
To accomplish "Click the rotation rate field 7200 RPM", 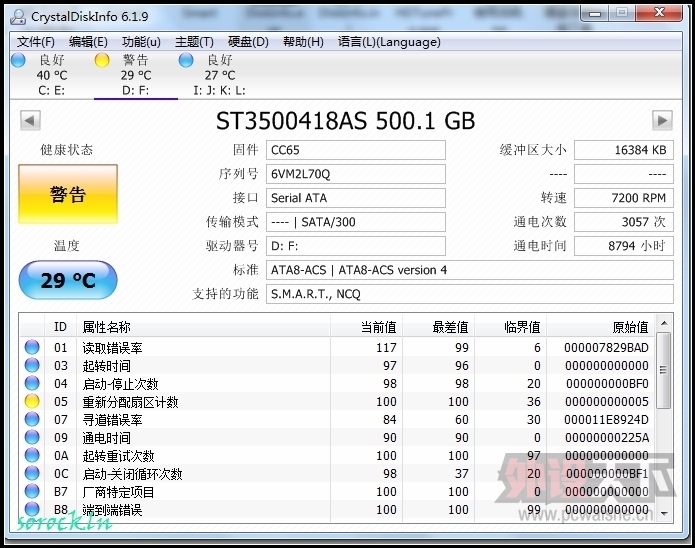I will pos(624,198).
